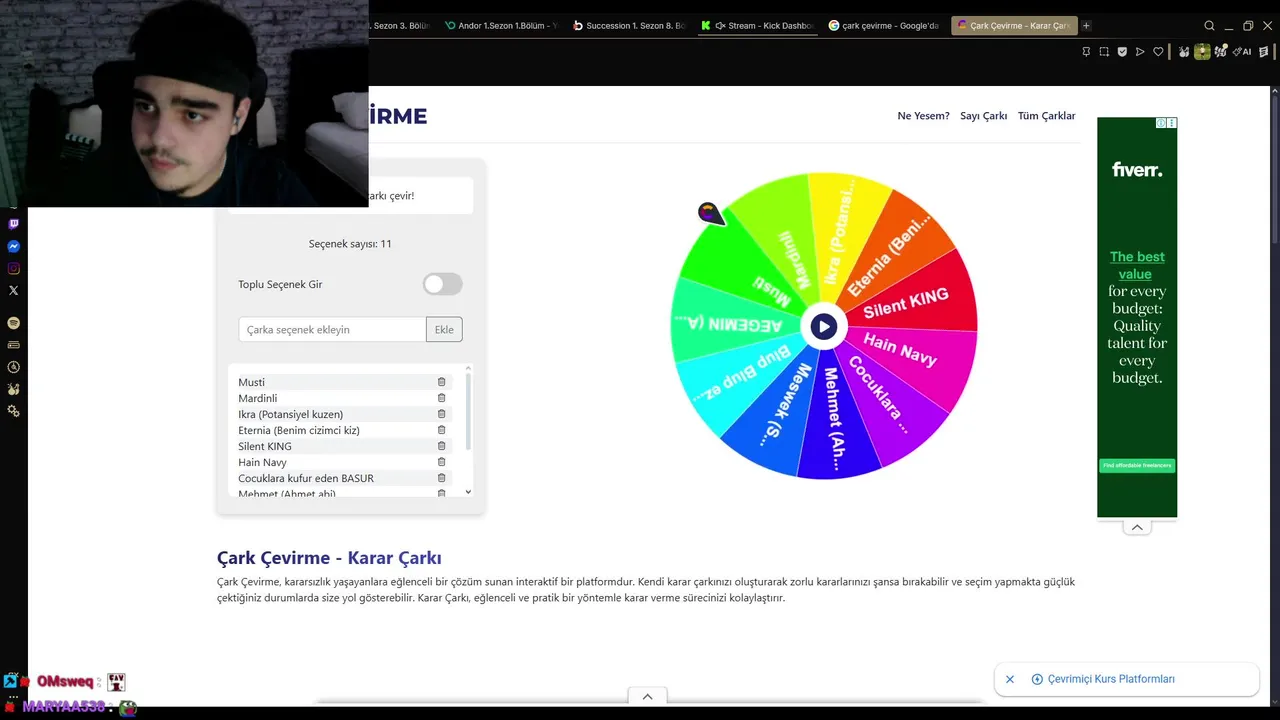Image resolution: width=1280 pixels, height=720 pixels.
Task: Open Tüm Çarklar navigation link
Action: click(x=1046, y=116)
